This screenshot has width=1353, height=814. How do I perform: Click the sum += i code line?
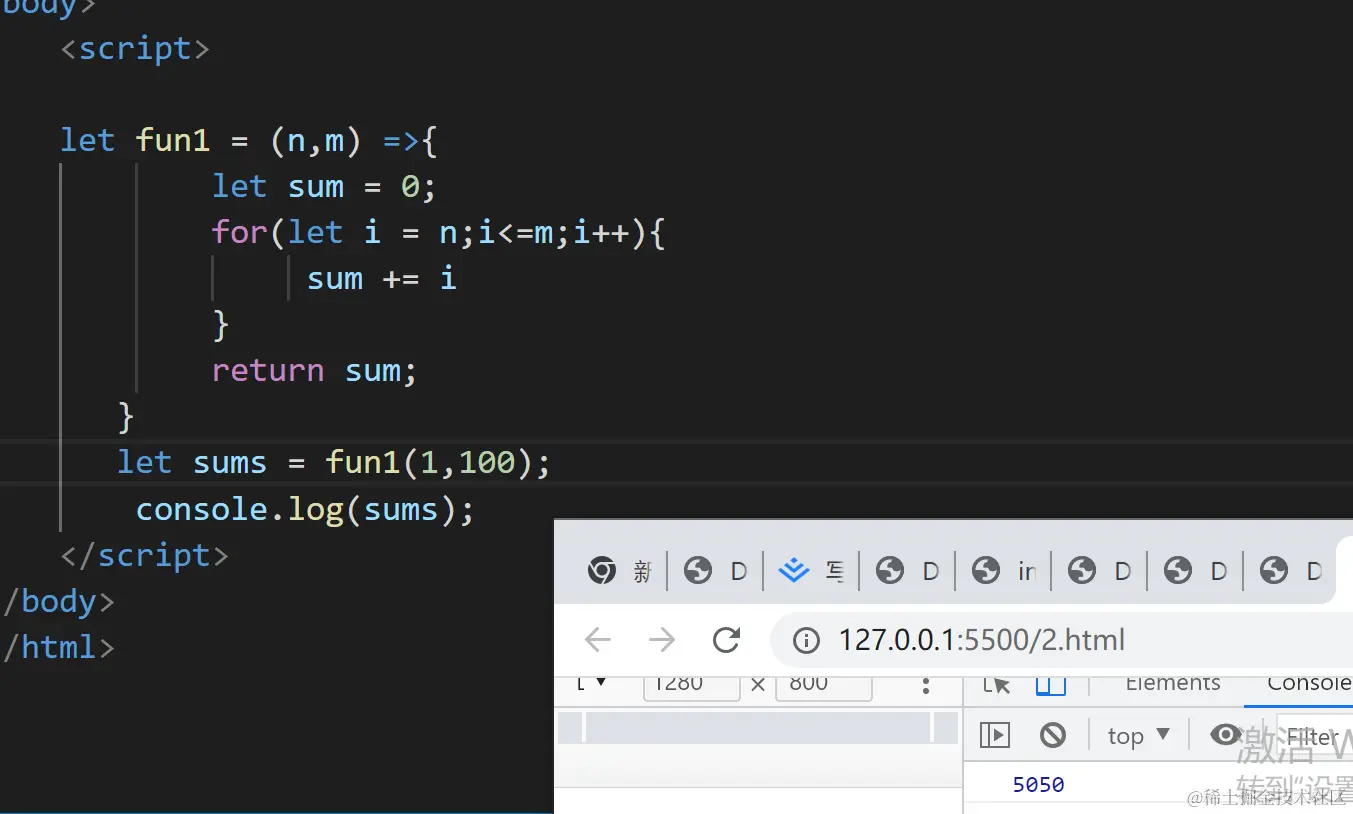pyautogui.click(x=381, y=278)
